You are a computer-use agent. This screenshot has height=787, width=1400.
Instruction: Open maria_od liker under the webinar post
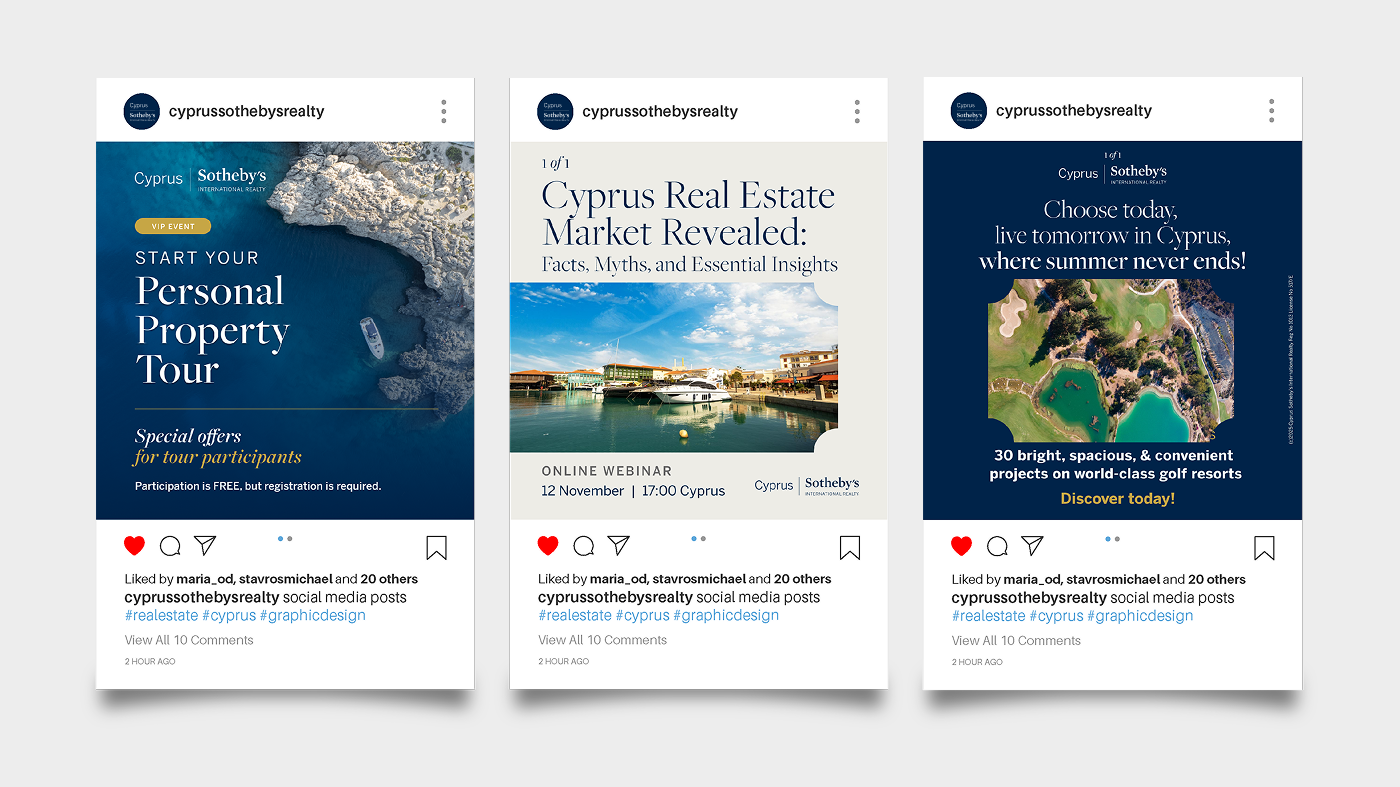pos(620,579)
